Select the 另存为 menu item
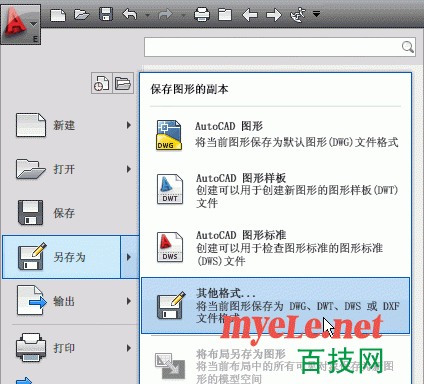Viewport: 424px width, 384px height. (62, 257)
